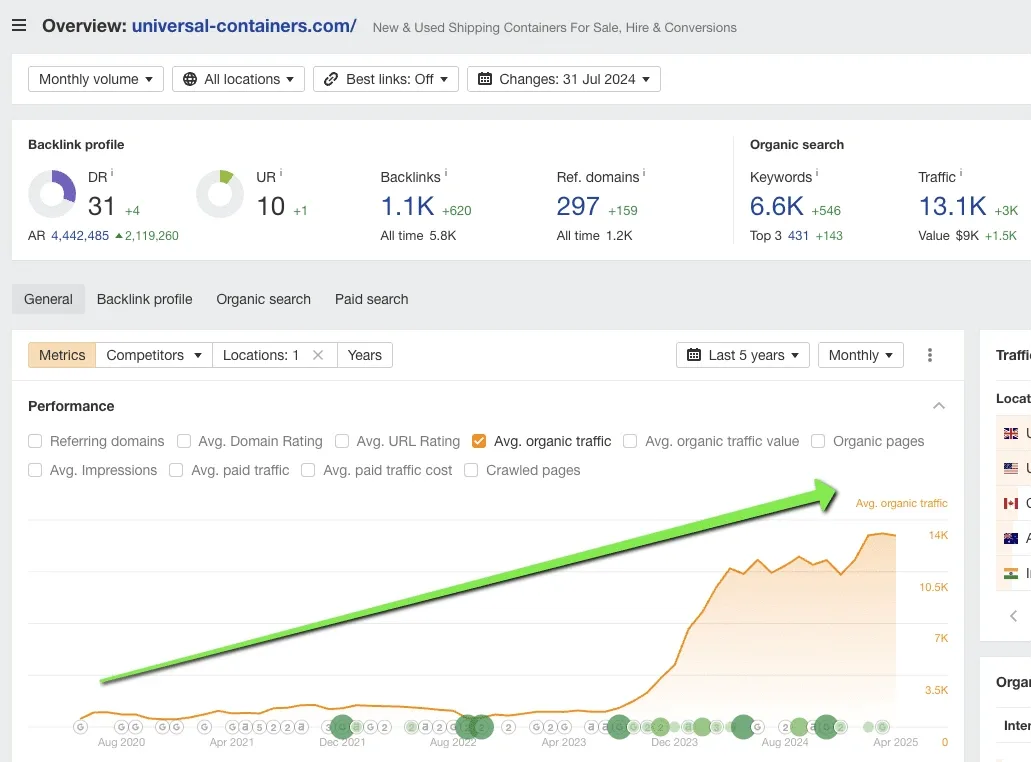Click the Keywords info icon
This screenshot has height=762, width=1032.
pyautogui.click(x=817, y=173)
